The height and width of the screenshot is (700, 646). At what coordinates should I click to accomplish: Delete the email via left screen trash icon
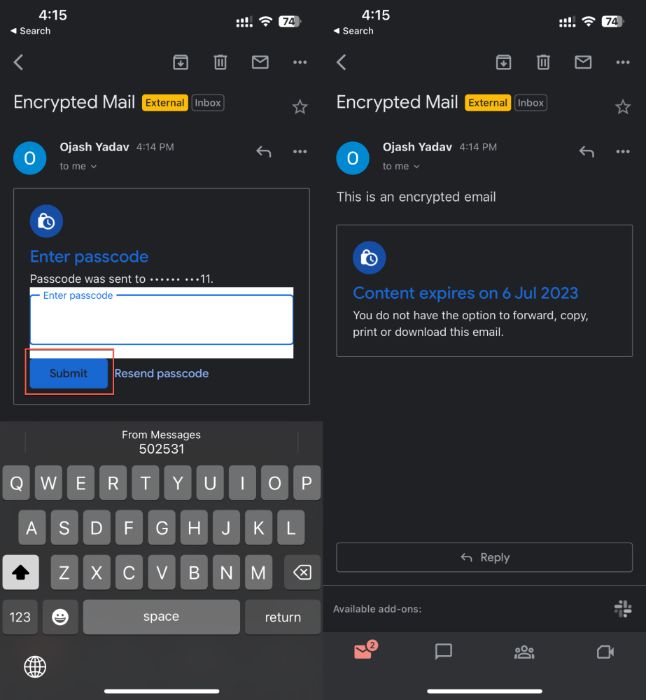coord(220,62)
